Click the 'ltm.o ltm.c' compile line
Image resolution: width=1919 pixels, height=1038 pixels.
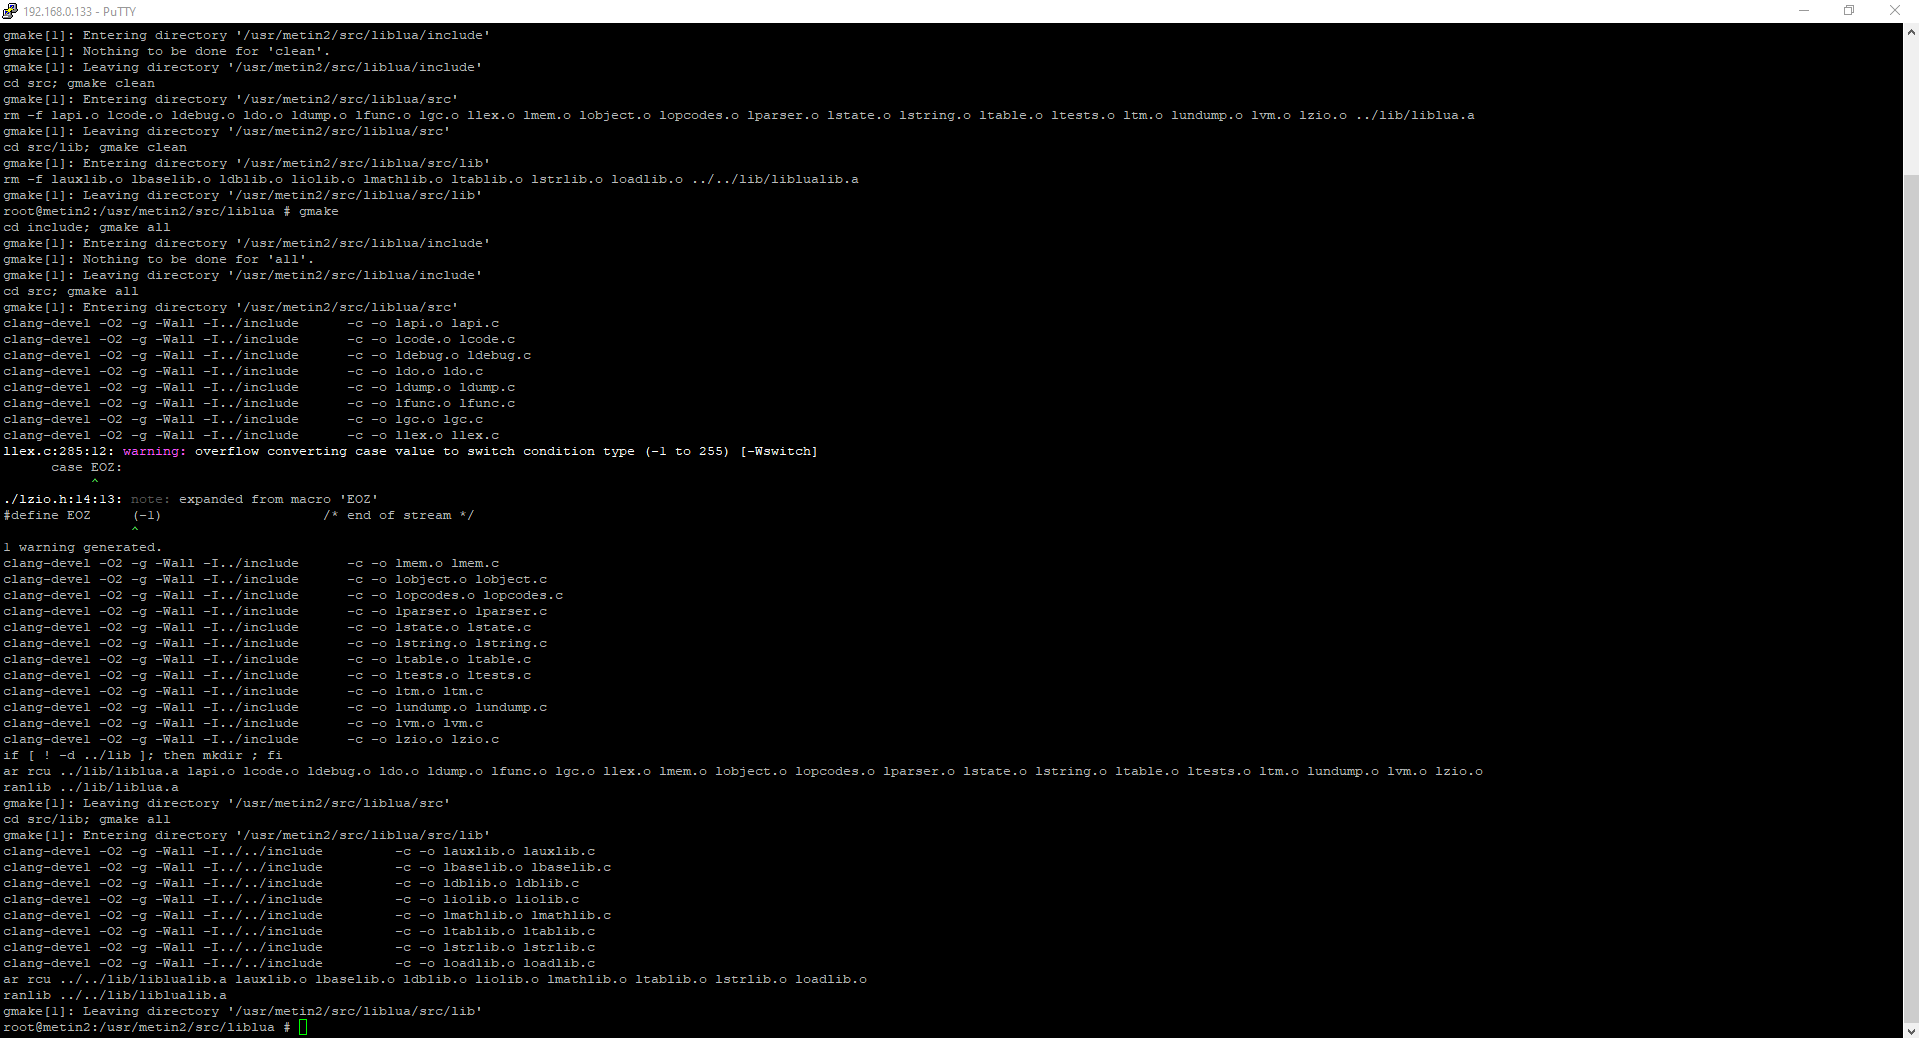point(243,691)
